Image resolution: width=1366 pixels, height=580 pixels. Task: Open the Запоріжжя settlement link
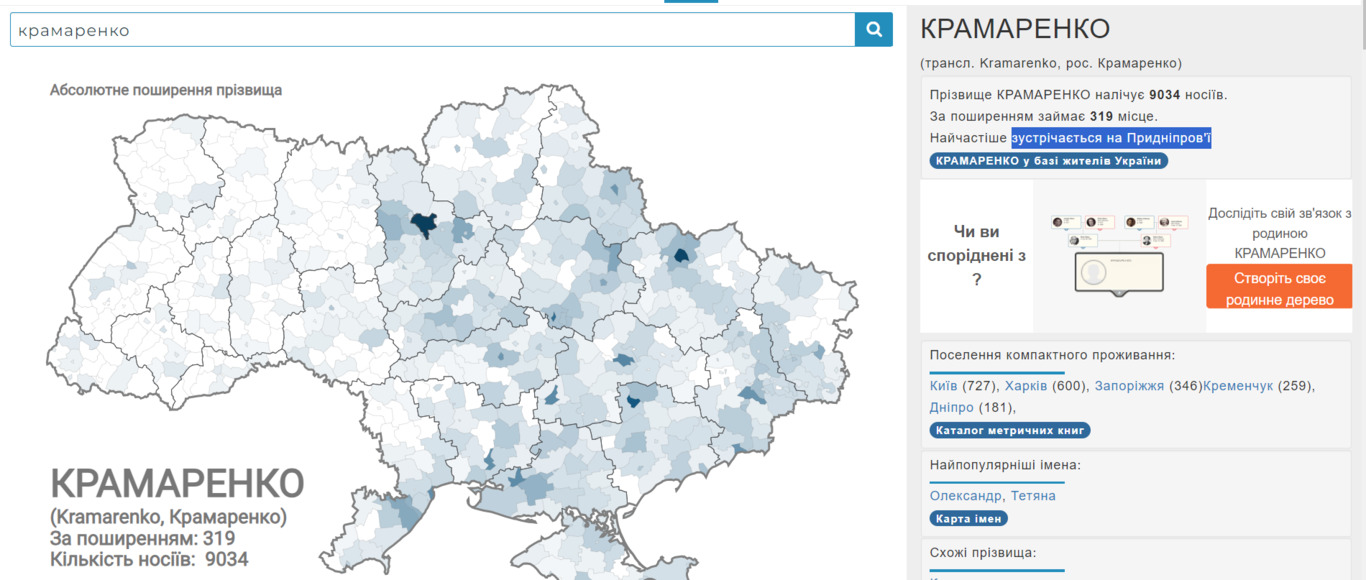[1129, 386]
